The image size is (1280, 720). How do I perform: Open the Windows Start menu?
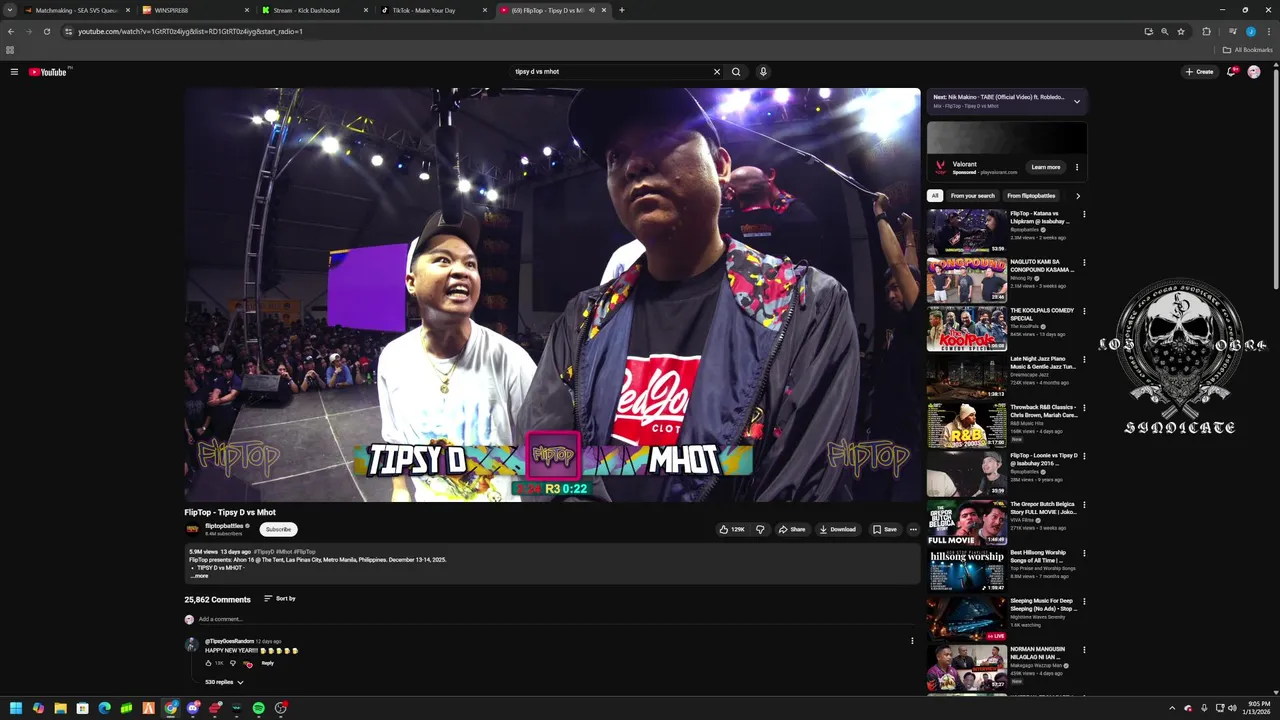tap(16, 708)
